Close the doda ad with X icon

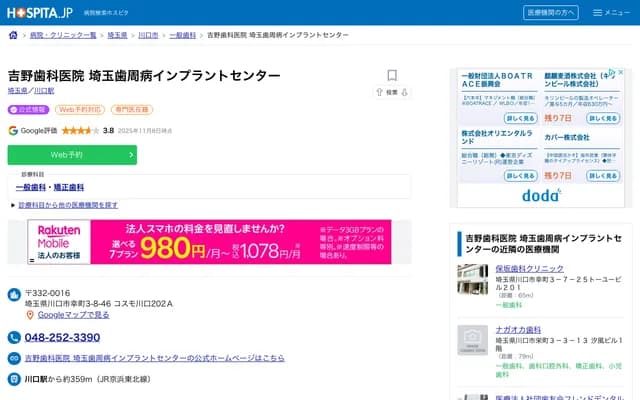click(x=620, y=72)
